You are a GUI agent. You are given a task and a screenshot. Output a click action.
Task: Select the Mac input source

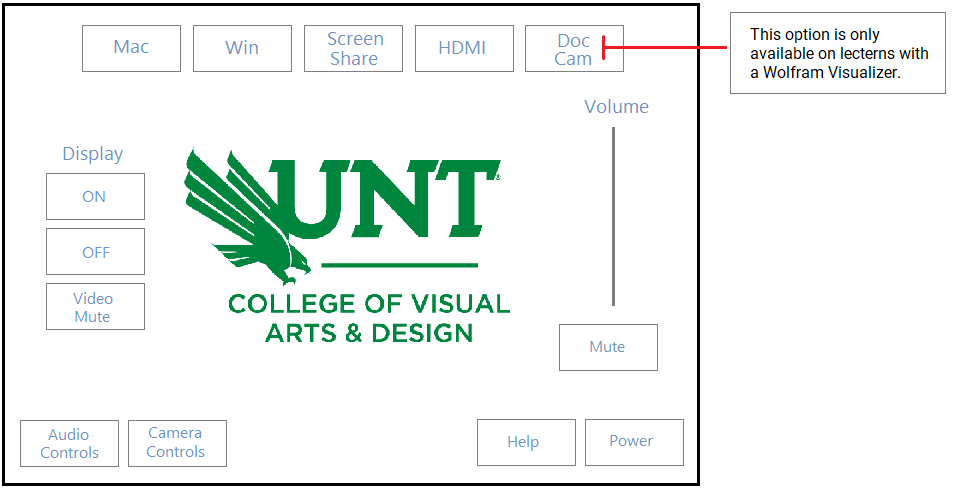tap(132, 49)
